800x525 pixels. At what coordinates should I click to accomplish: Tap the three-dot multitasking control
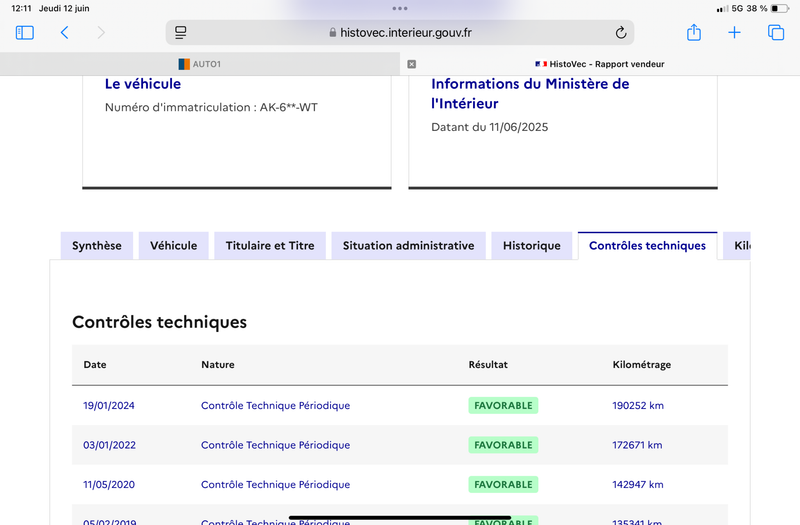point(400,8)
